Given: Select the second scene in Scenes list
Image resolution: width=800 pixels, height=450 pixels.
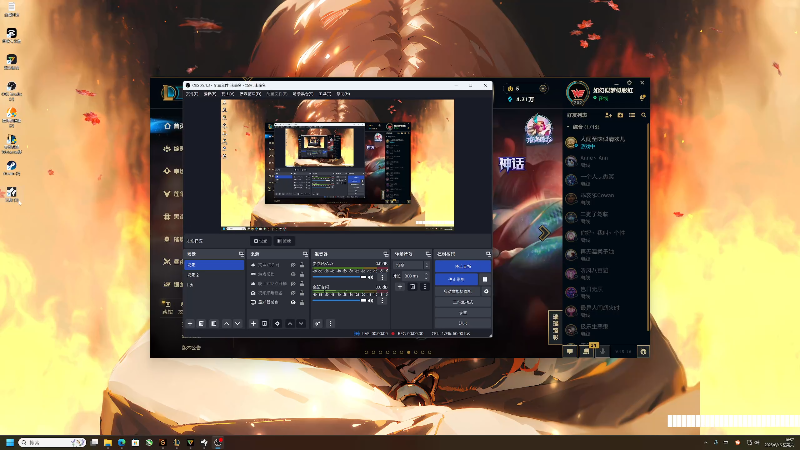Looking at the screenshot, I should click(214, 275).
